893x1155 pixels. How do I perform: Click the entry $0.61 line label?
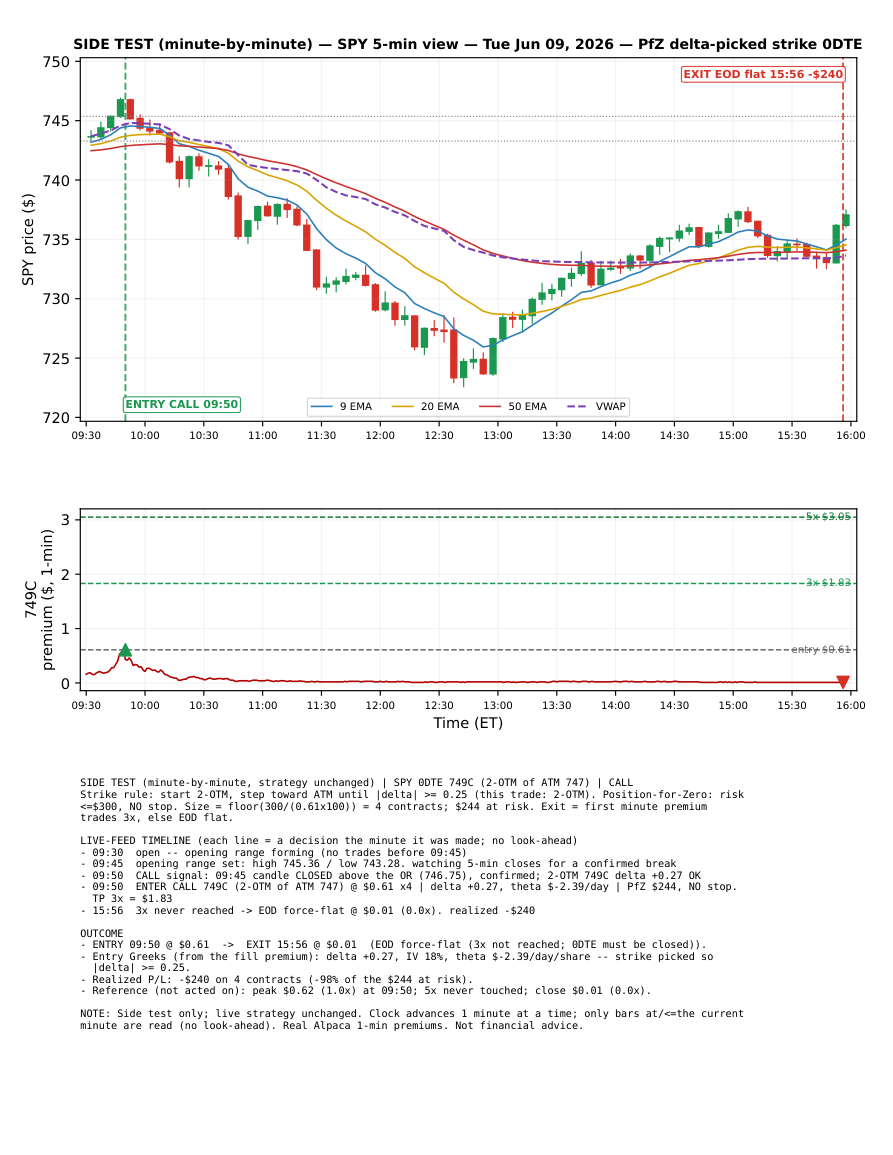[x=821, y=650]
